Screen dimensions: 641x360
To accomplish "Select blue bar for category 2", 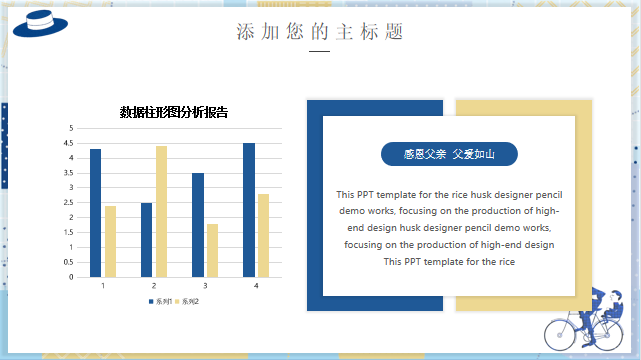I will tap(146, 240).
